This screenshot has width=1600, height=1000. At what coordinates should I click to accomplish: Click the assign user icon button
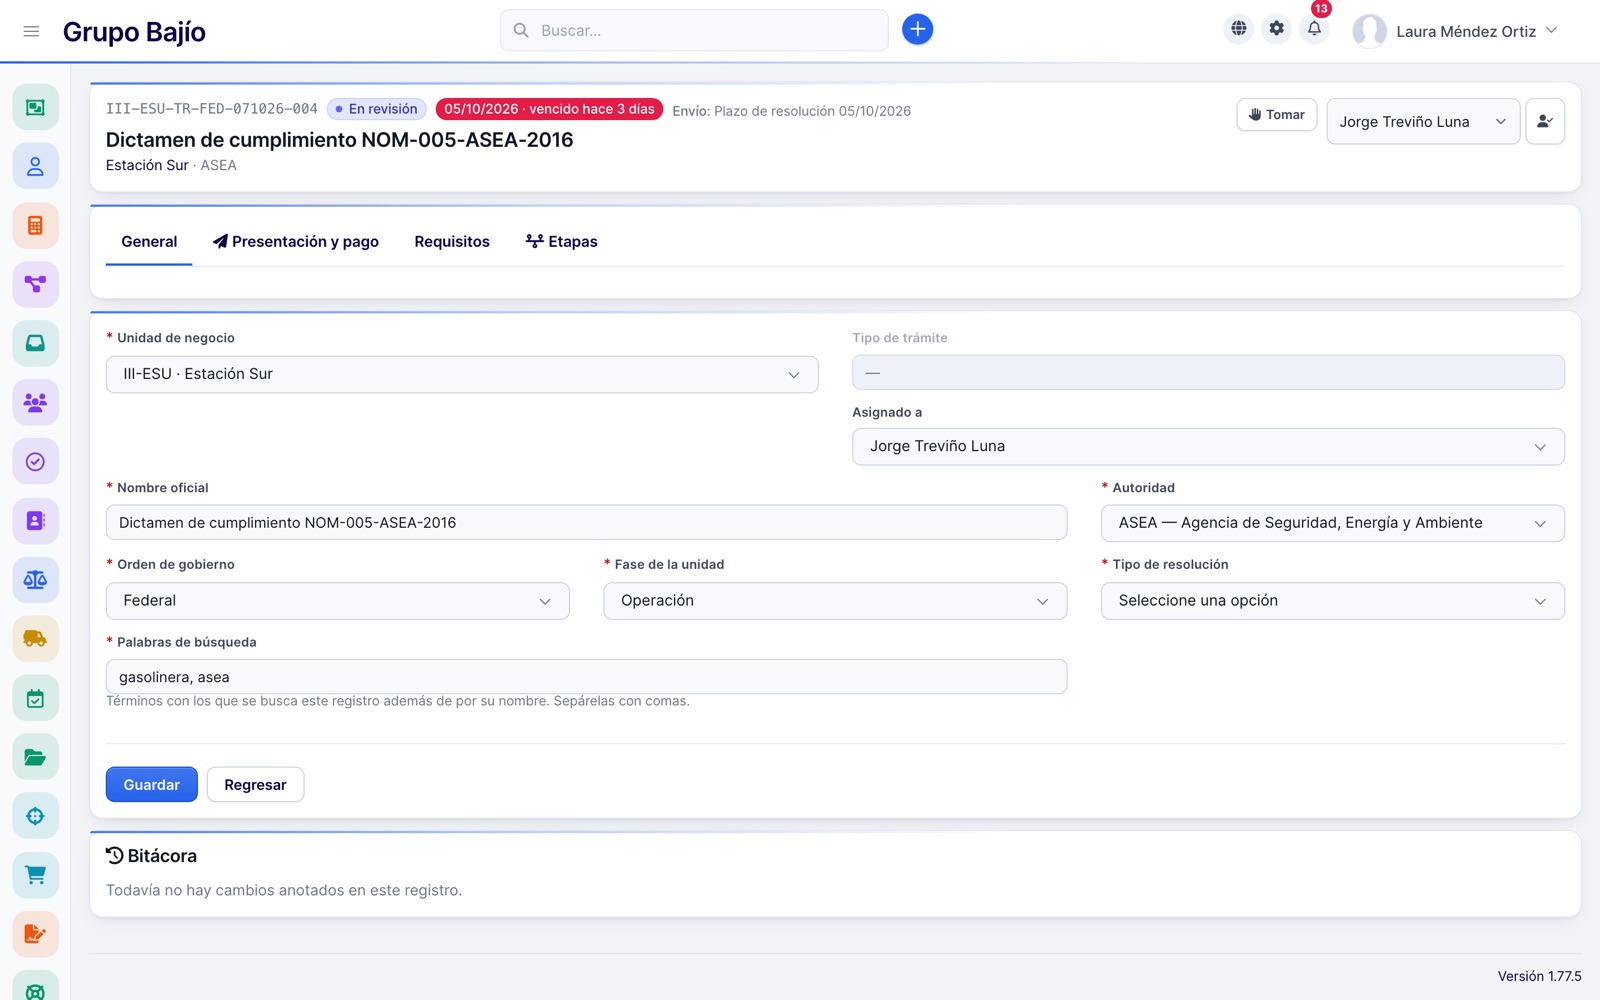tap(1544, 121)
